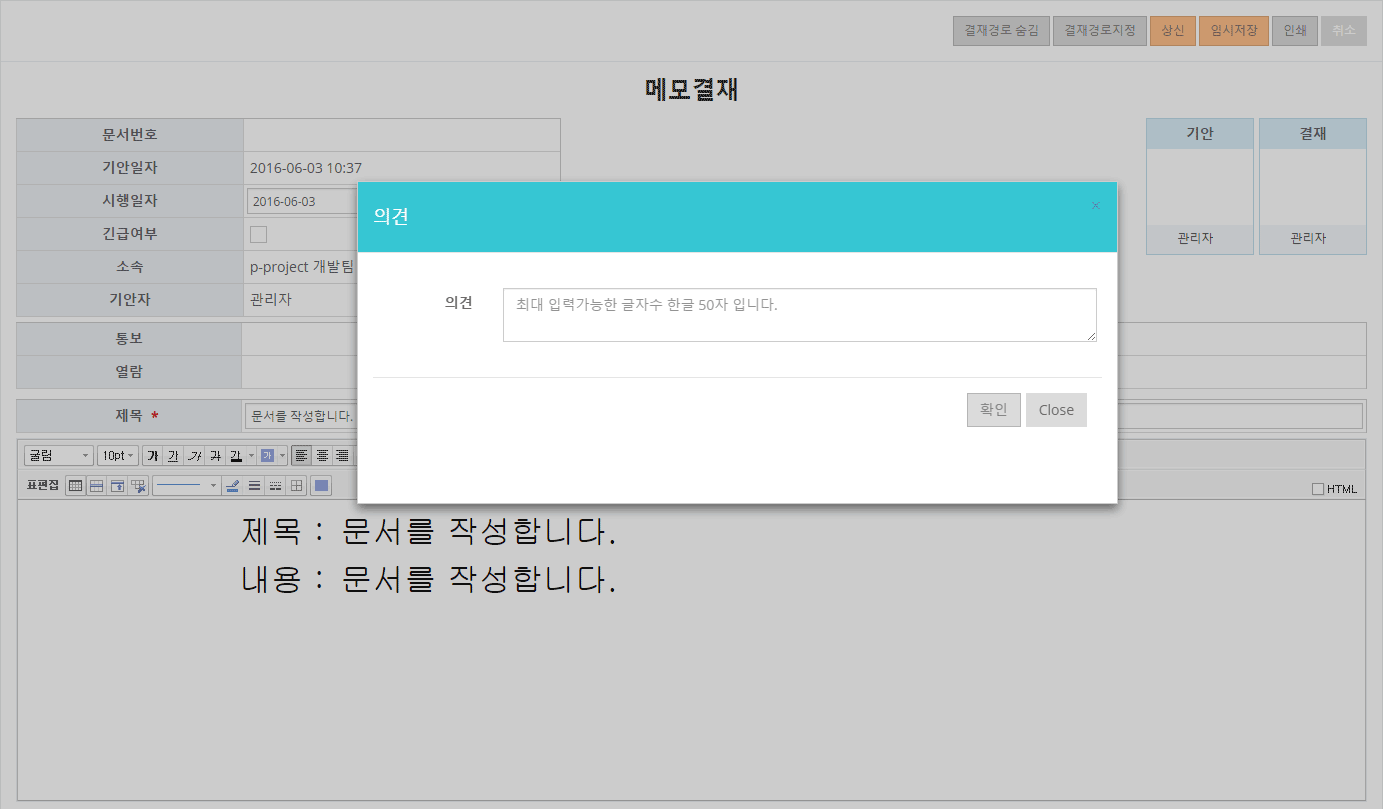Click the 열람 row label
The image size is (1383, 809).
click(x=129, y=372)
